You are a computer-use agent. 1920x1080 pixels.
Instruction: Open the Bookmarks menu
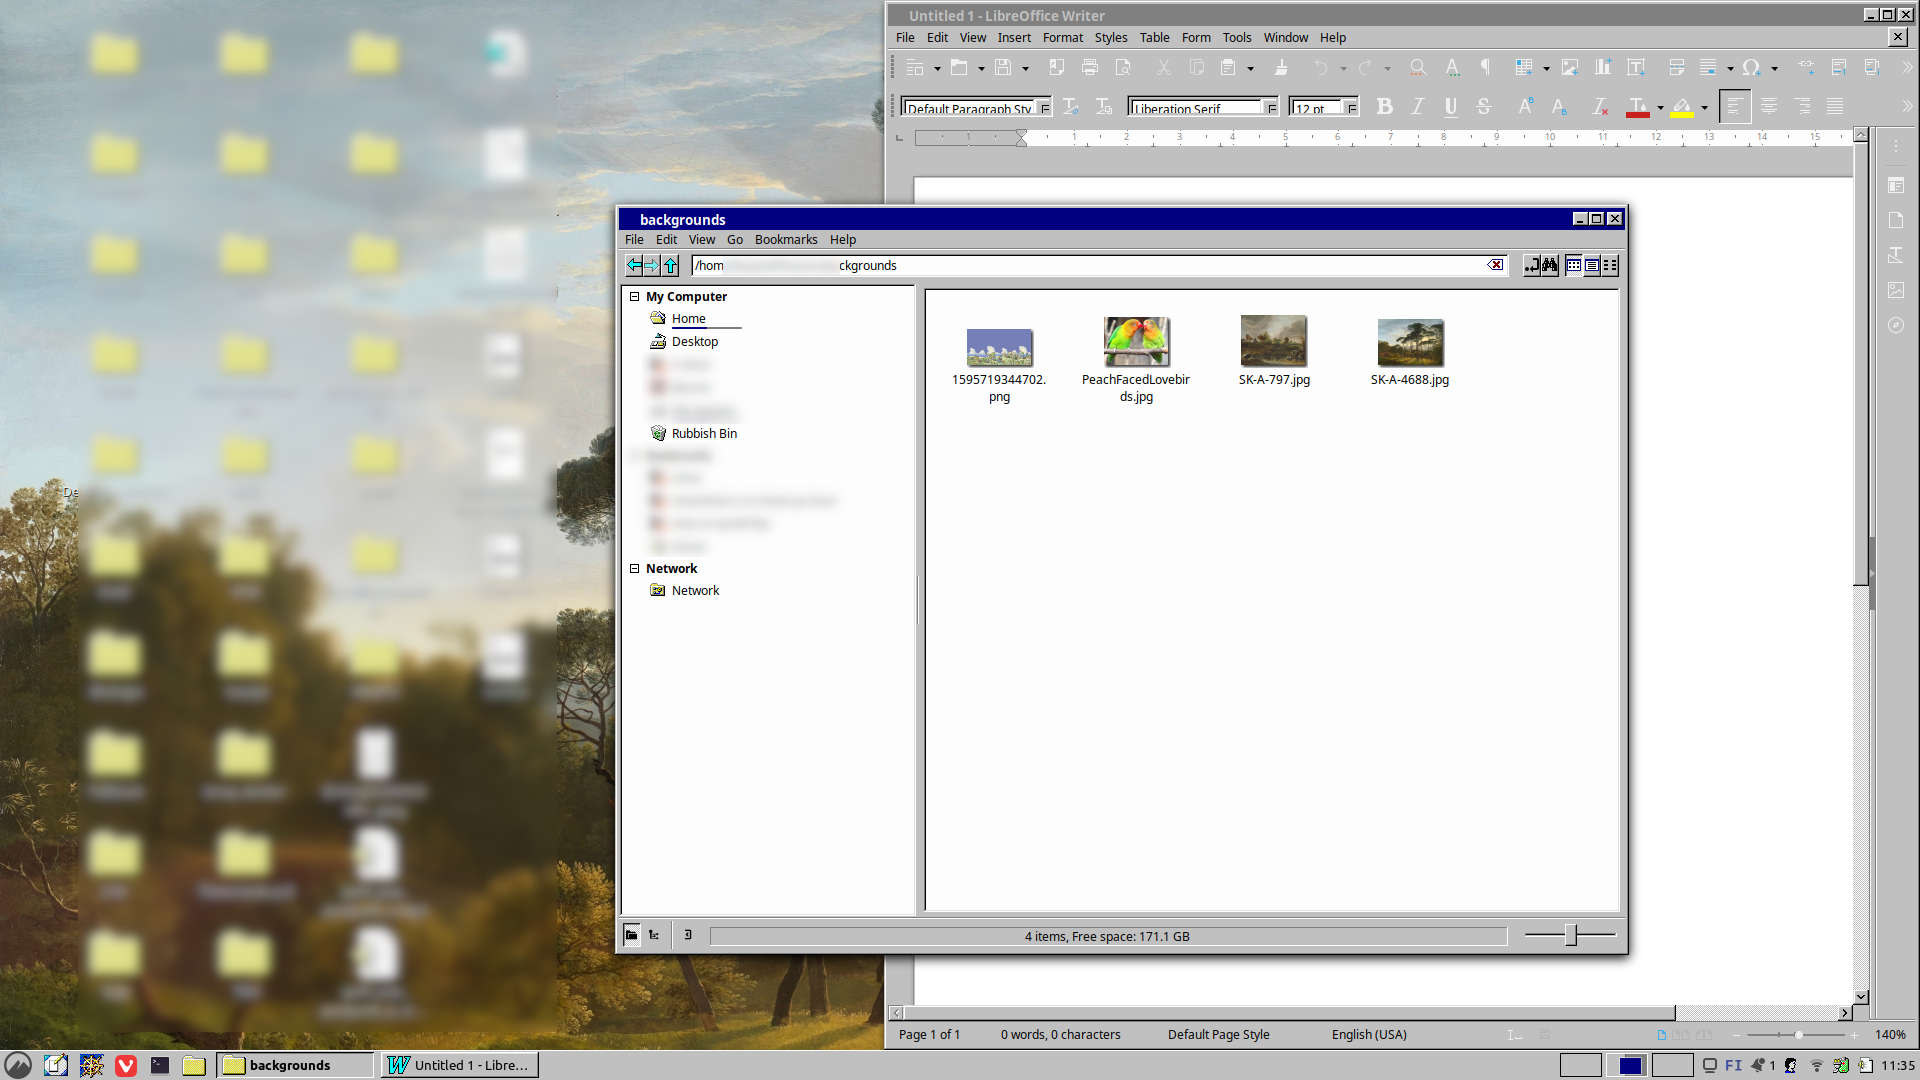point(785,240)
